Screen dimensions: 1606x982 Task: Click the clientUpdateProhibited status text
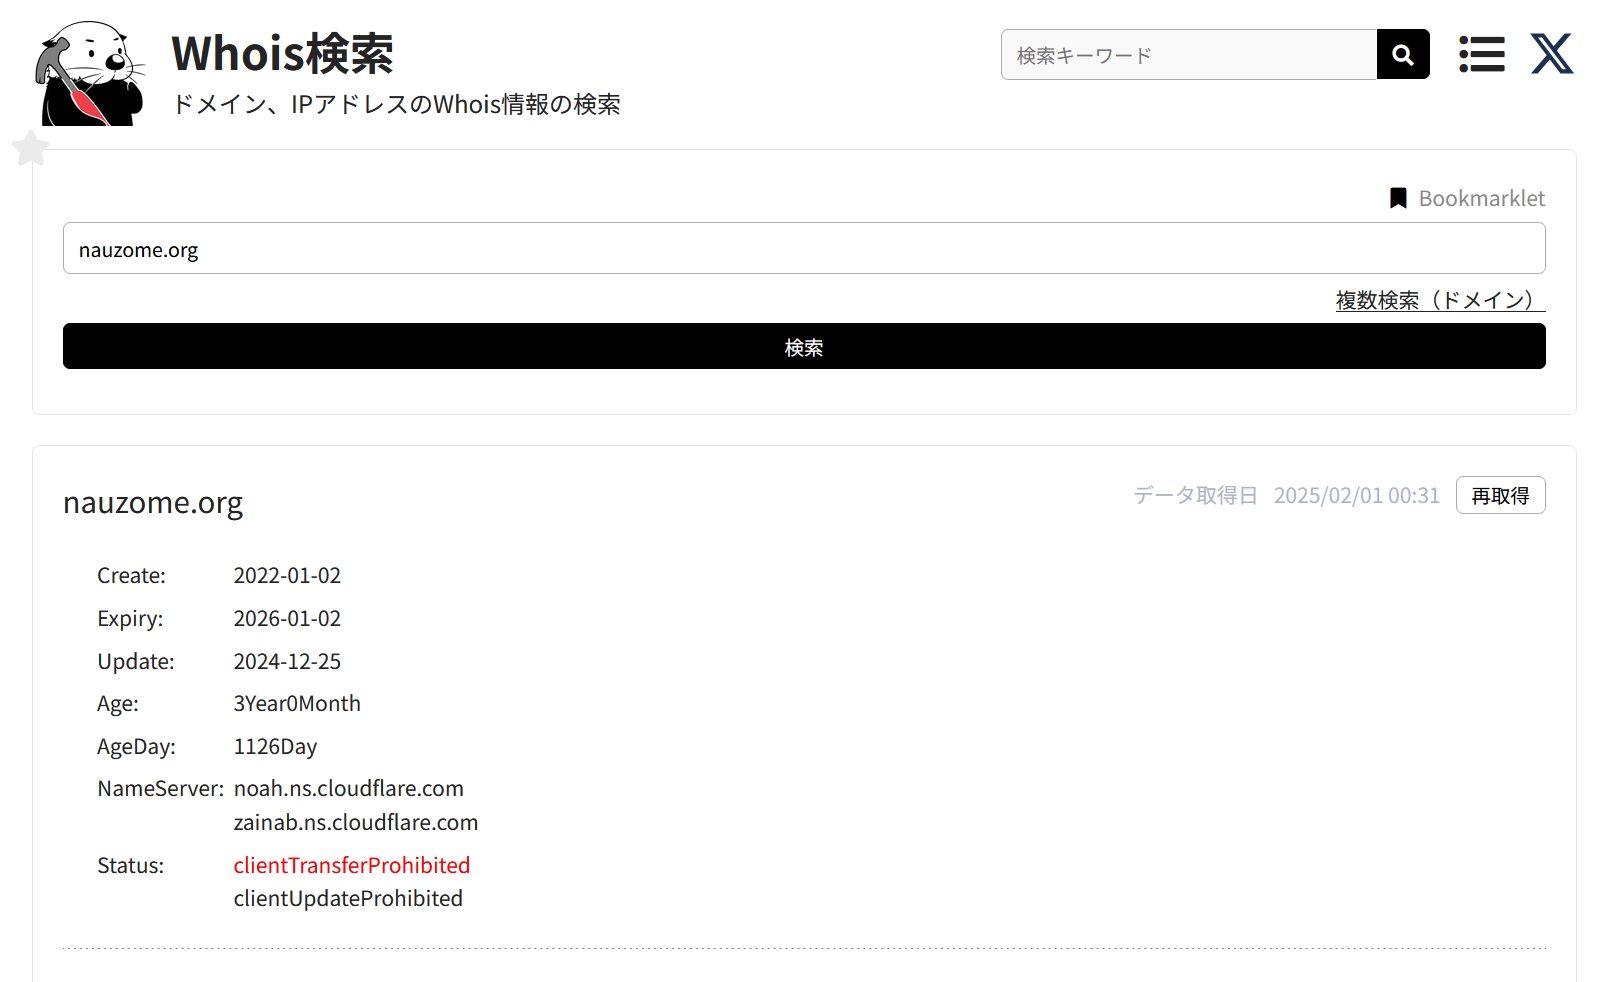[x=348, y=898]
